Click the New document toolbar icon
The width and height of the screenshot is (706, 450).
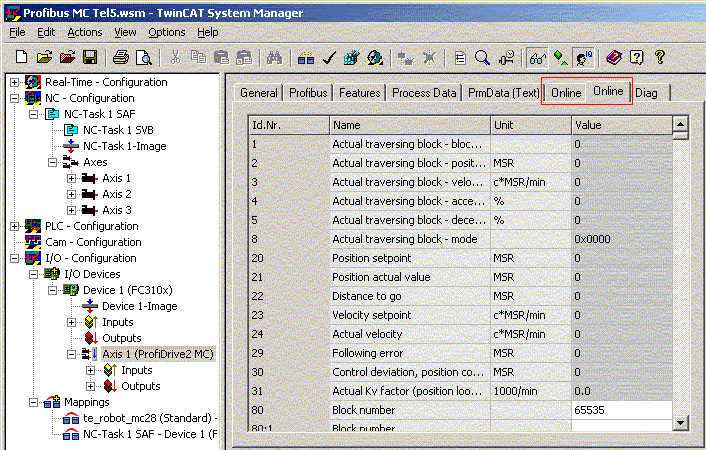coord(21,57)
